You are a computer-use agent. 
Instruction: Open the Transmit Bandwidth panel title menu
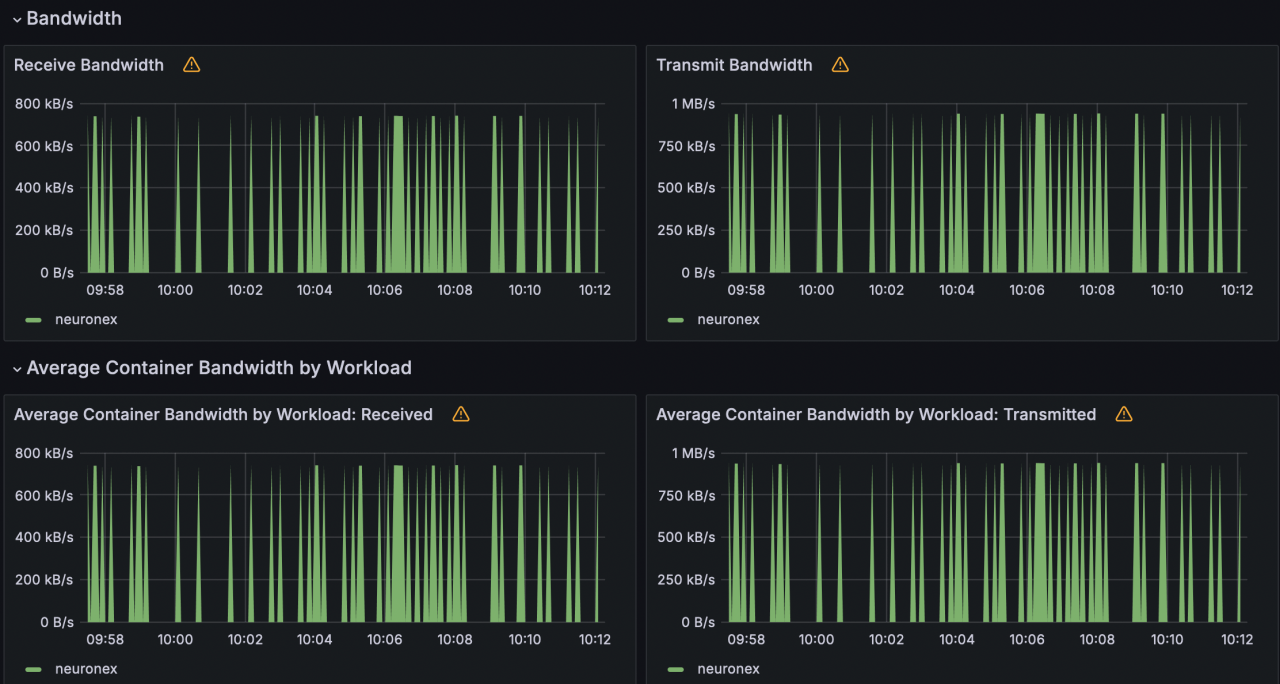pos(734,65)
